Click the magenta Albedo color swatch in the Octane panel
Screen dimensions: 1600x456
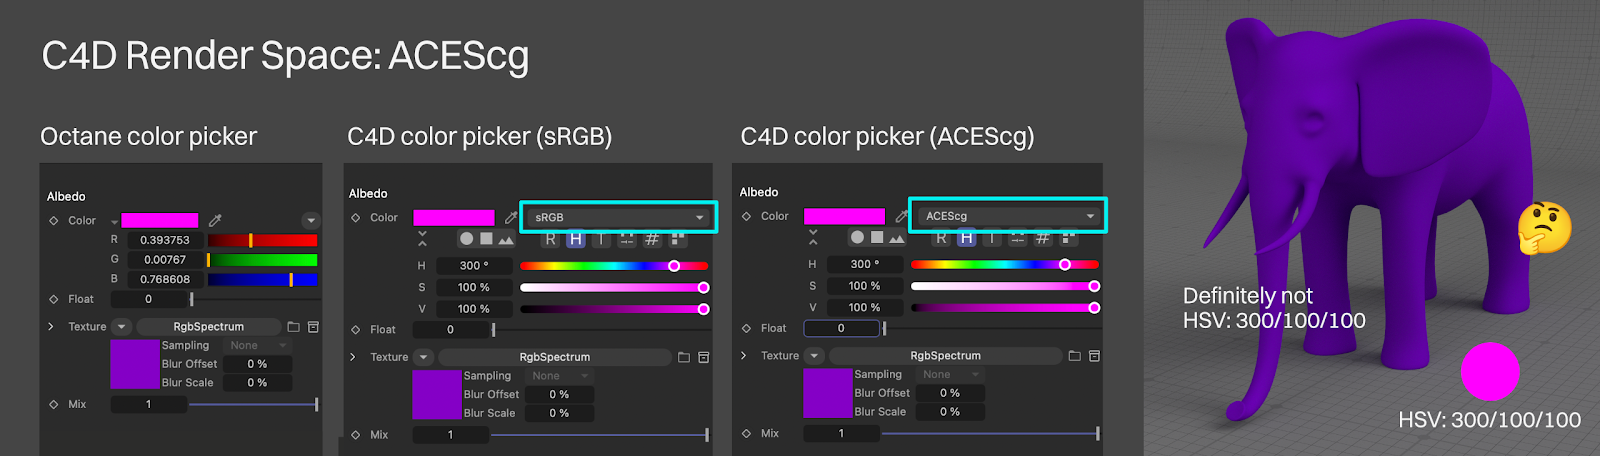click(160, 220)
